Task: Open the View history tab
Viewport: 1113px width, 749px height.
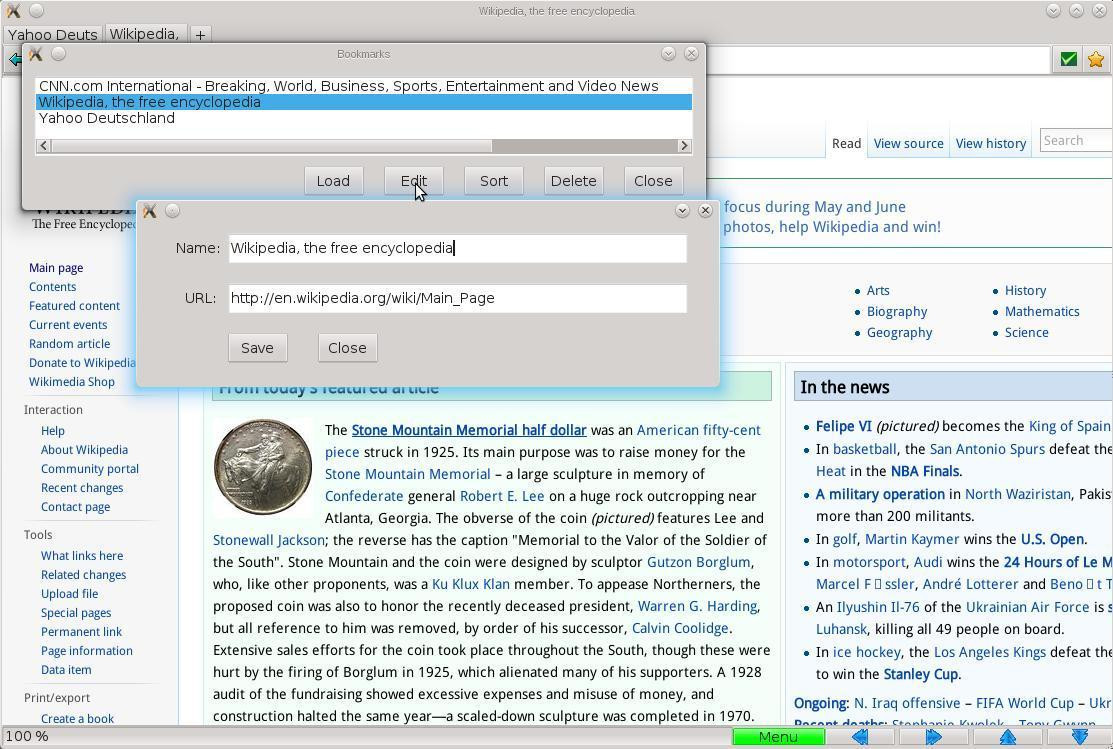Action: pos(991,143)
